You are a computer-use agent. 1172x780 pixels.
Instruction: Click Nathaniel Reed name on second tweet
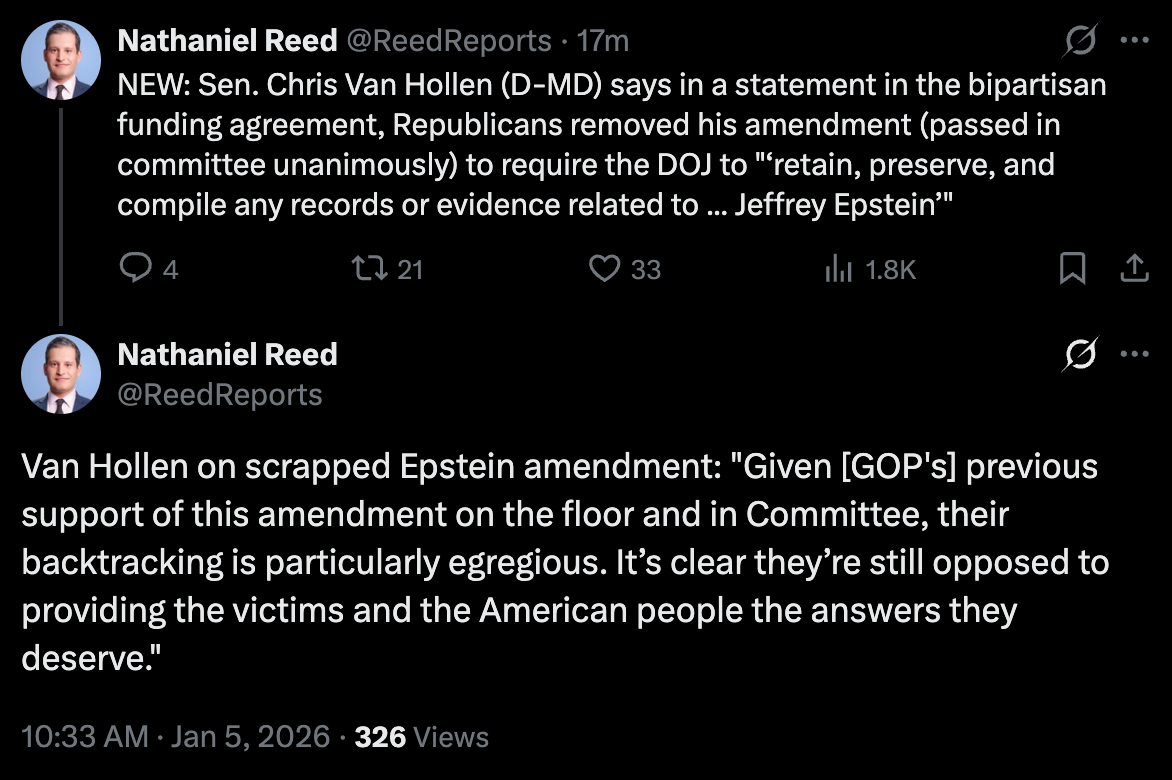(227, 354)
